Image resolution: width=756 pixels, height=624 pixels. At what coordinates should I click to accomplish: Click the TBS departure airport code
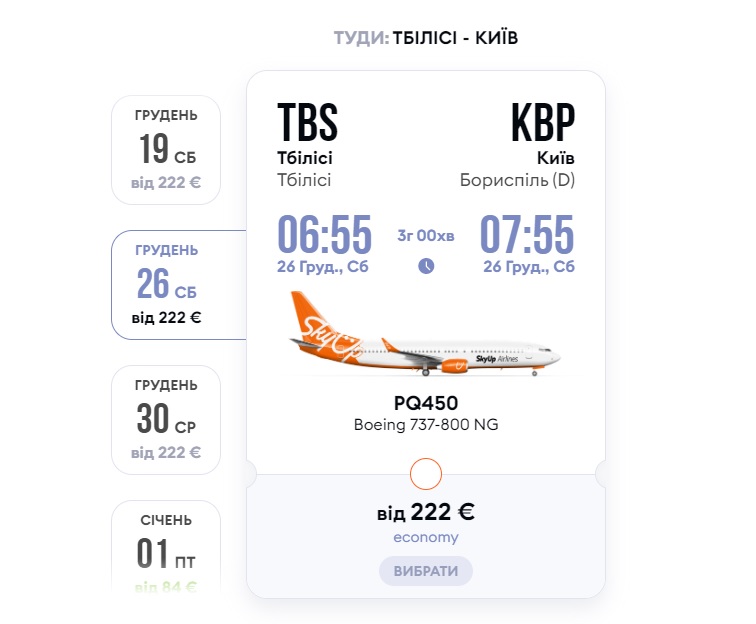[x=308, y=124]
